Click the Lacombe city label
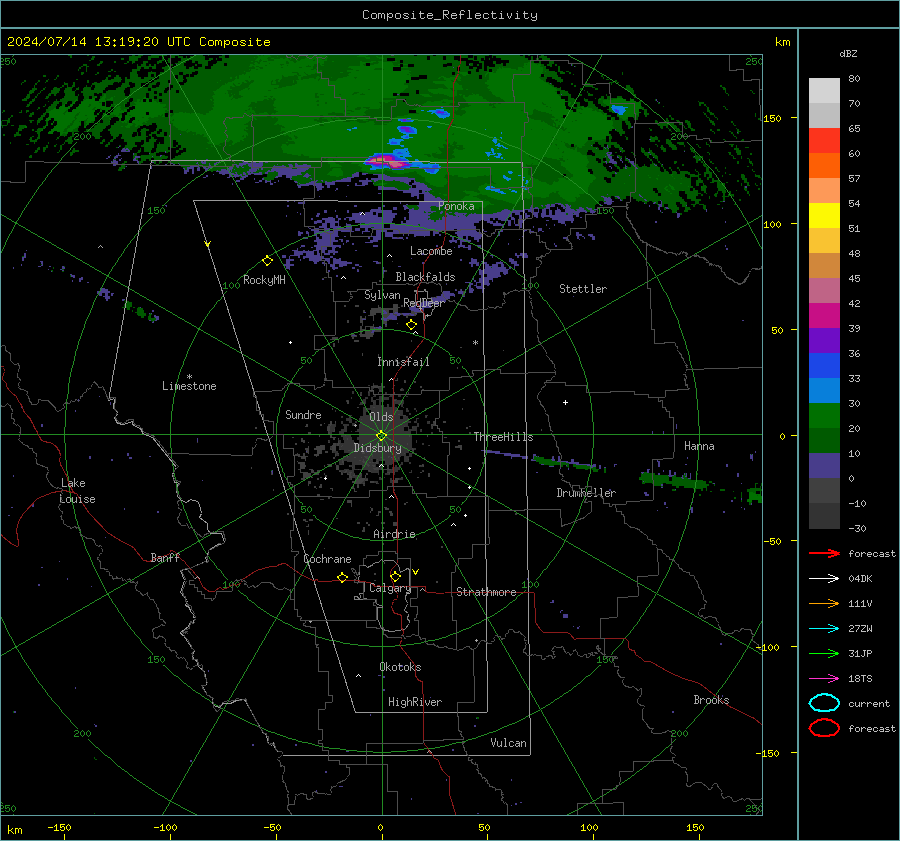Viewport: 900px width, 841px height. [431, 251]
